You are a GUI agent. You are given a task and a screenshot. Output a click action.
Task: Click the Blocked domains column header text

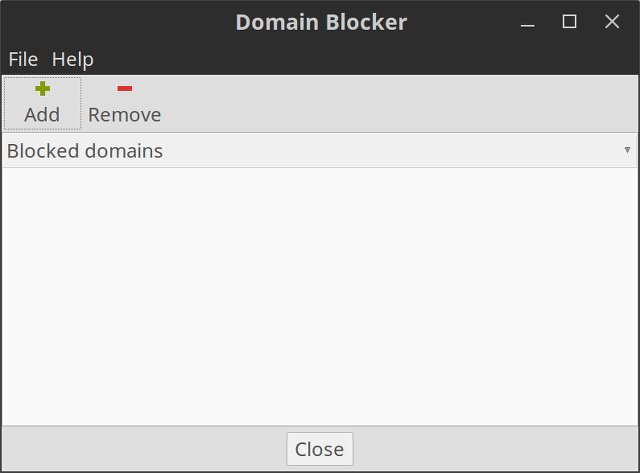85,151
